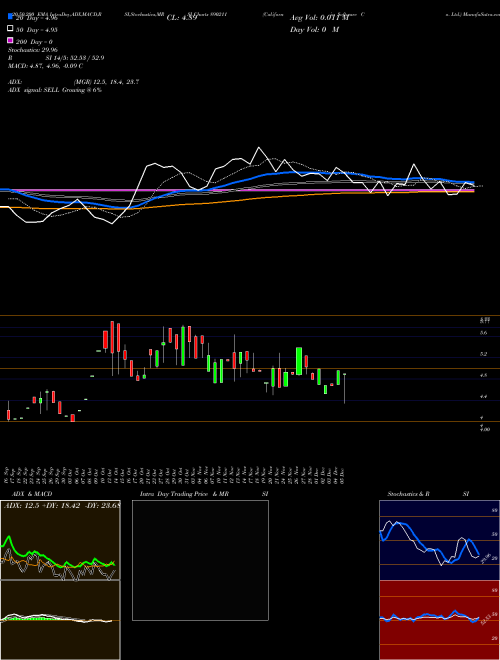Open the ADX indicator mini chart
The width and height of the screenshot is (500, 660).
tap(60, 540)
